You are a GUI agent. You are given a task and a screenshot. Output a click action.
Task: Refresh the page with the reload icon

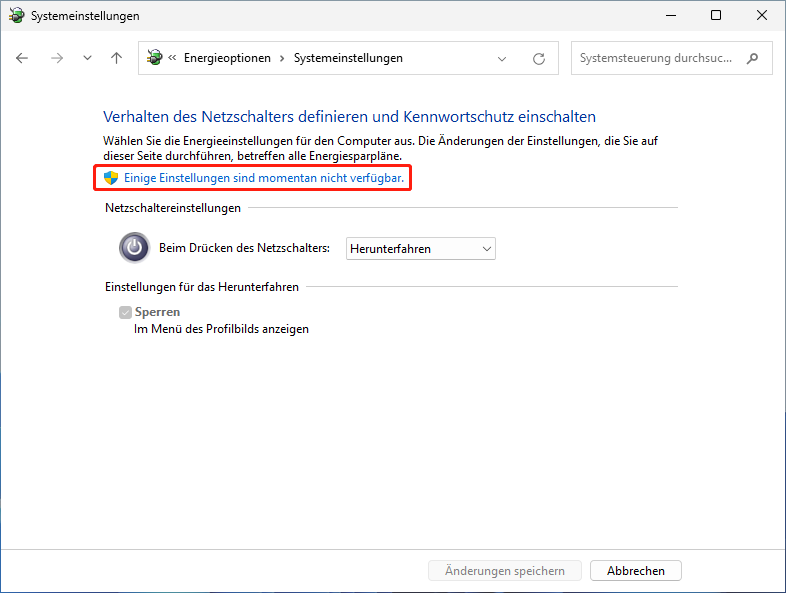[539, 59]
